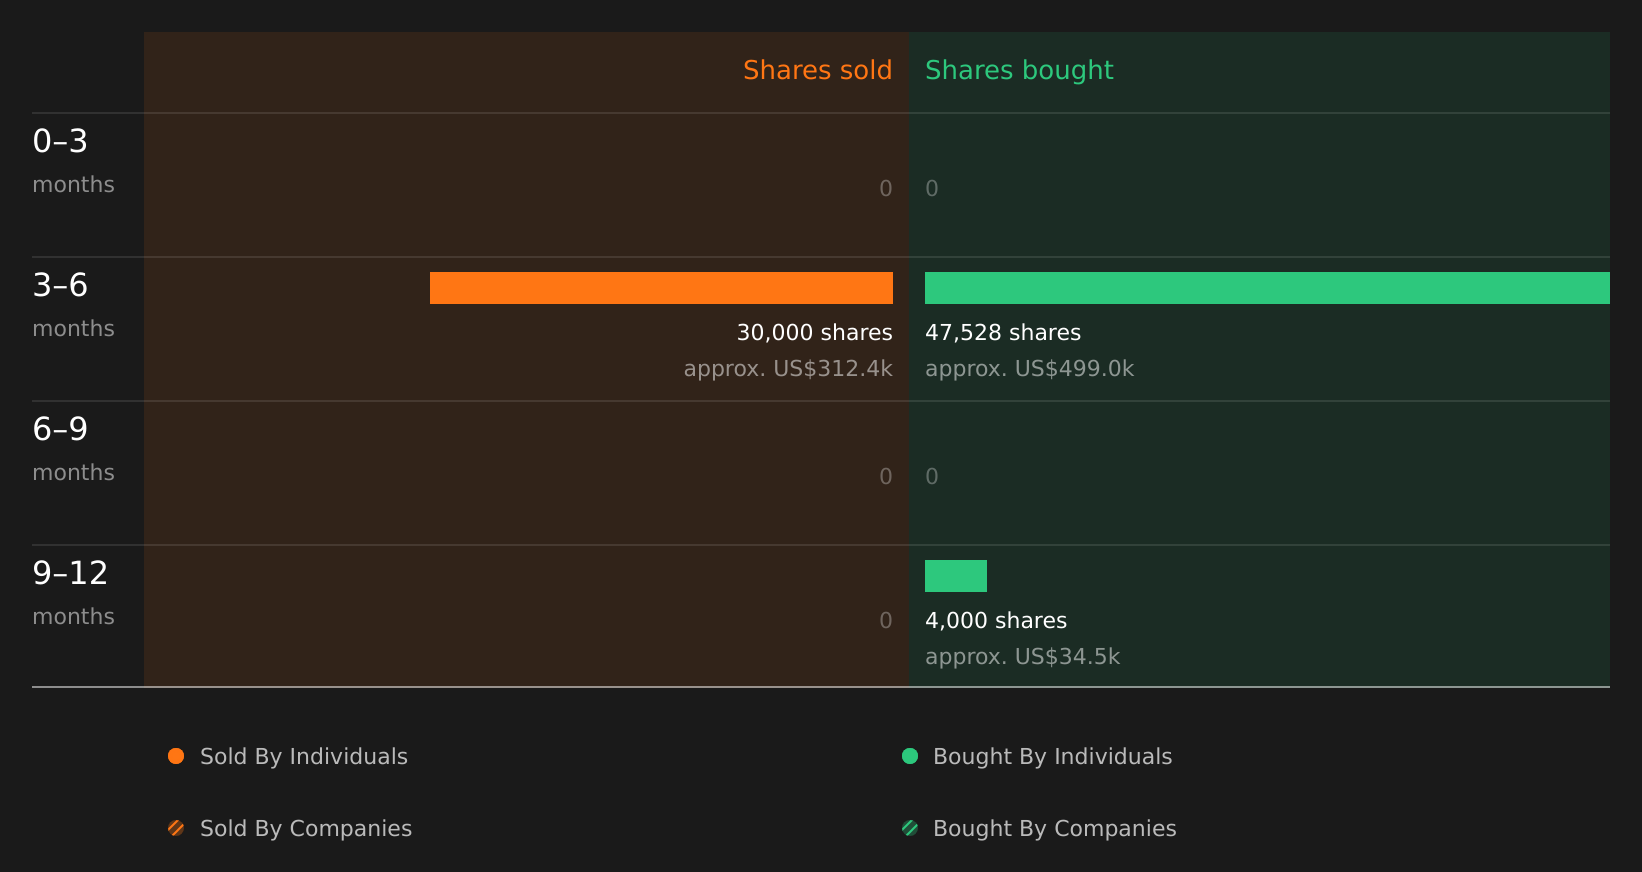Click the orange Sold By Individuals legend dot
The image size is (1642, 872).
coord(176,756)
